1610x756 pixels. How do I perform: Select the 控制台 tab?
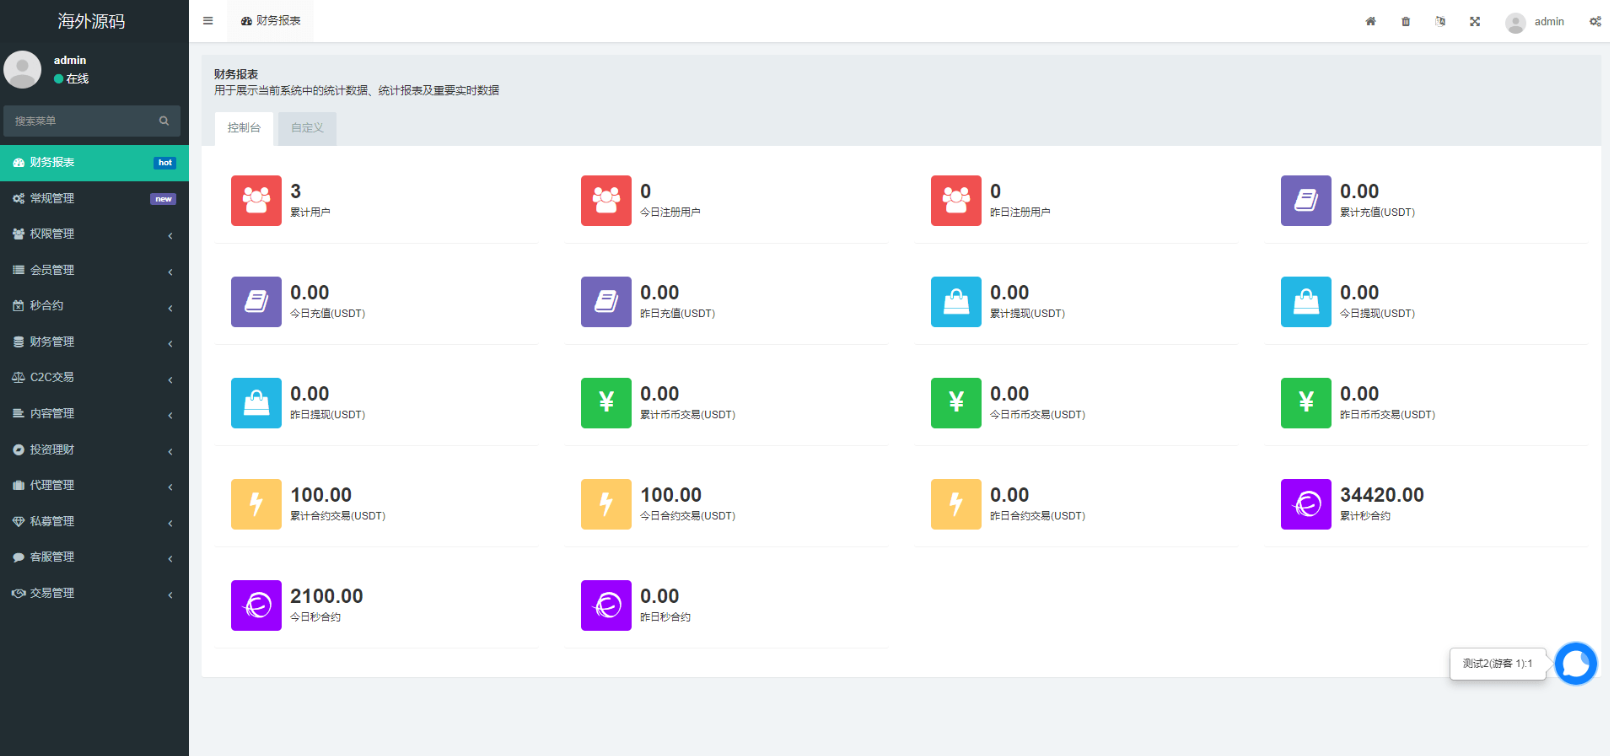pyautogui.click(x=243, y=128)
